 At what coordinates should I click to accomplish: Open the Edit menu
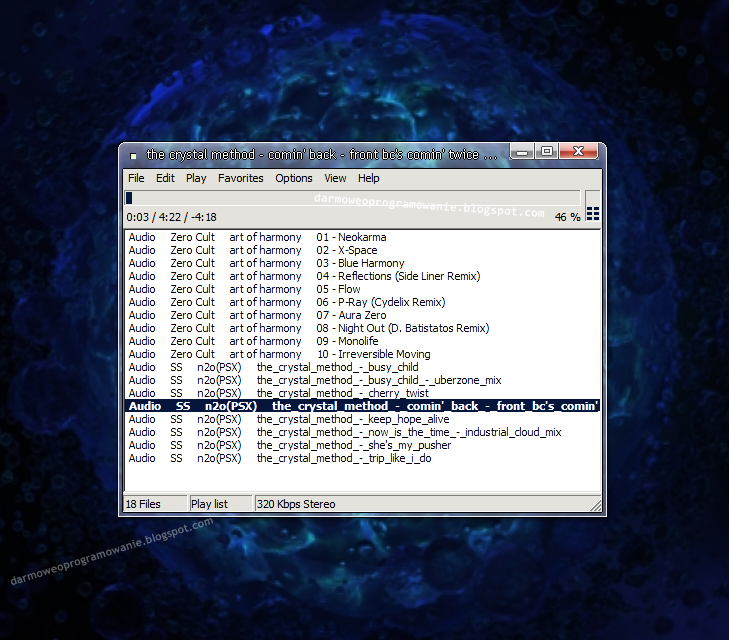tap(165, 178)
